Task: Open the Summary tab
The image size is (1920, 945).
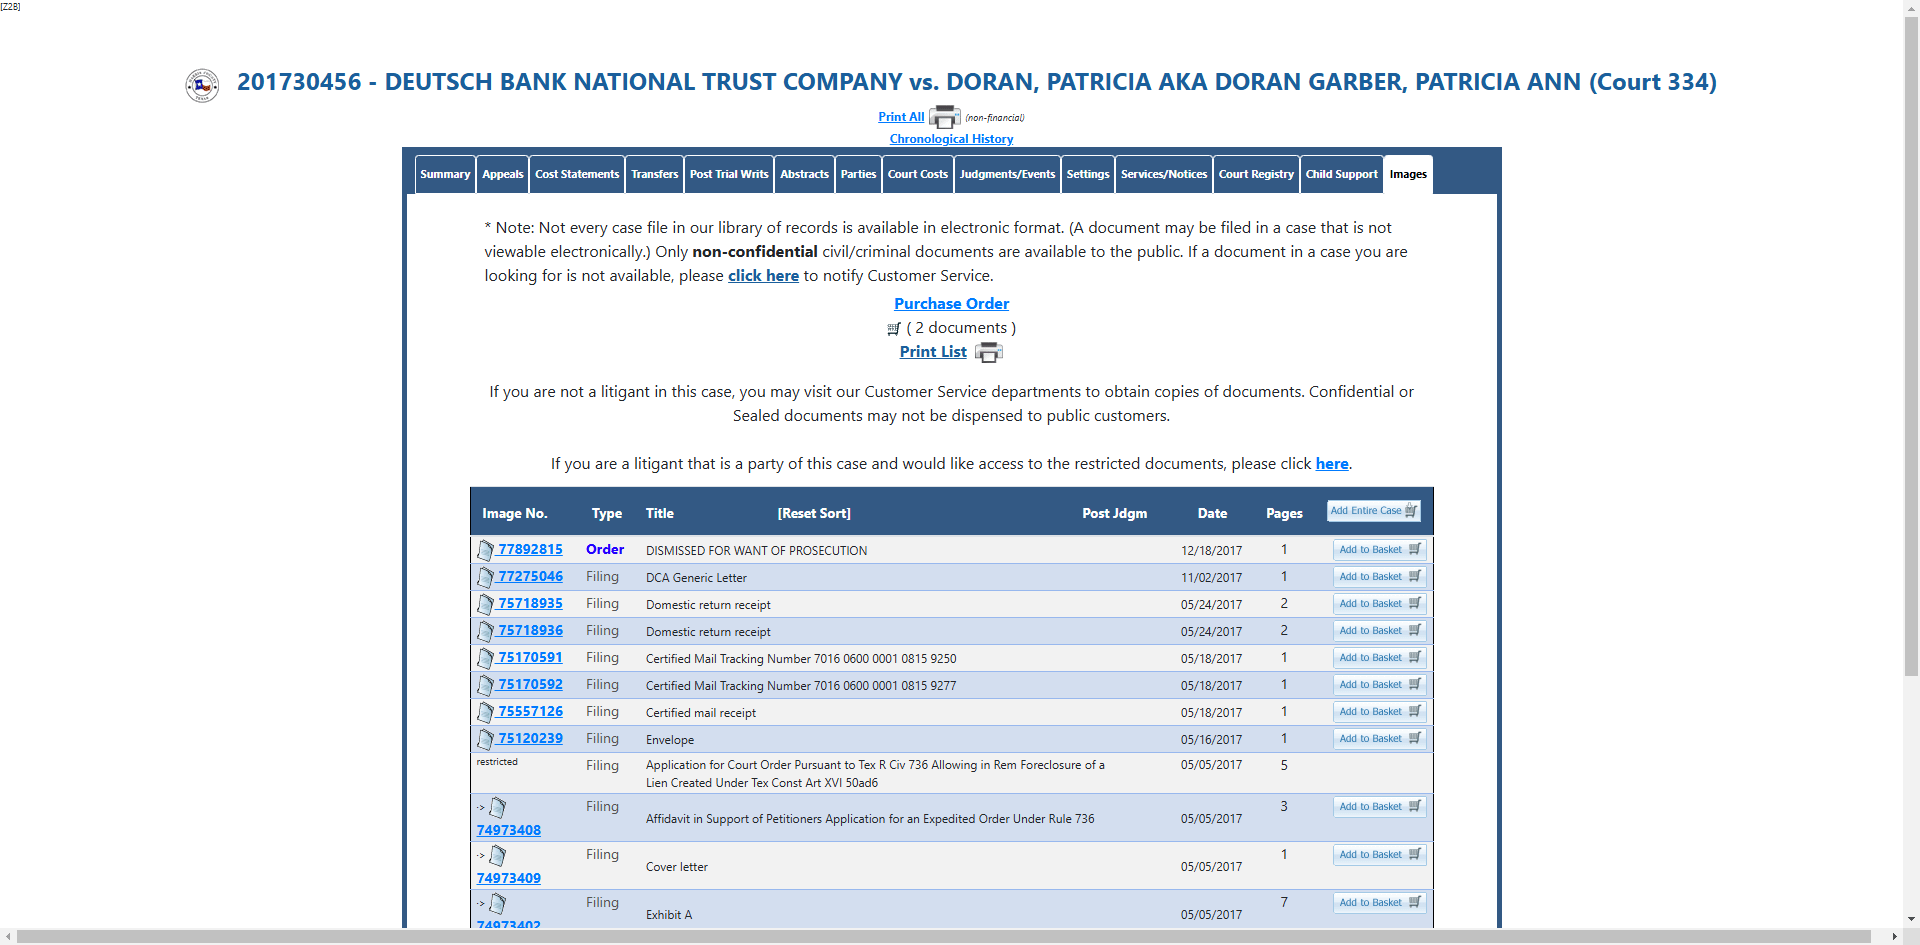Action: [445, 174]
